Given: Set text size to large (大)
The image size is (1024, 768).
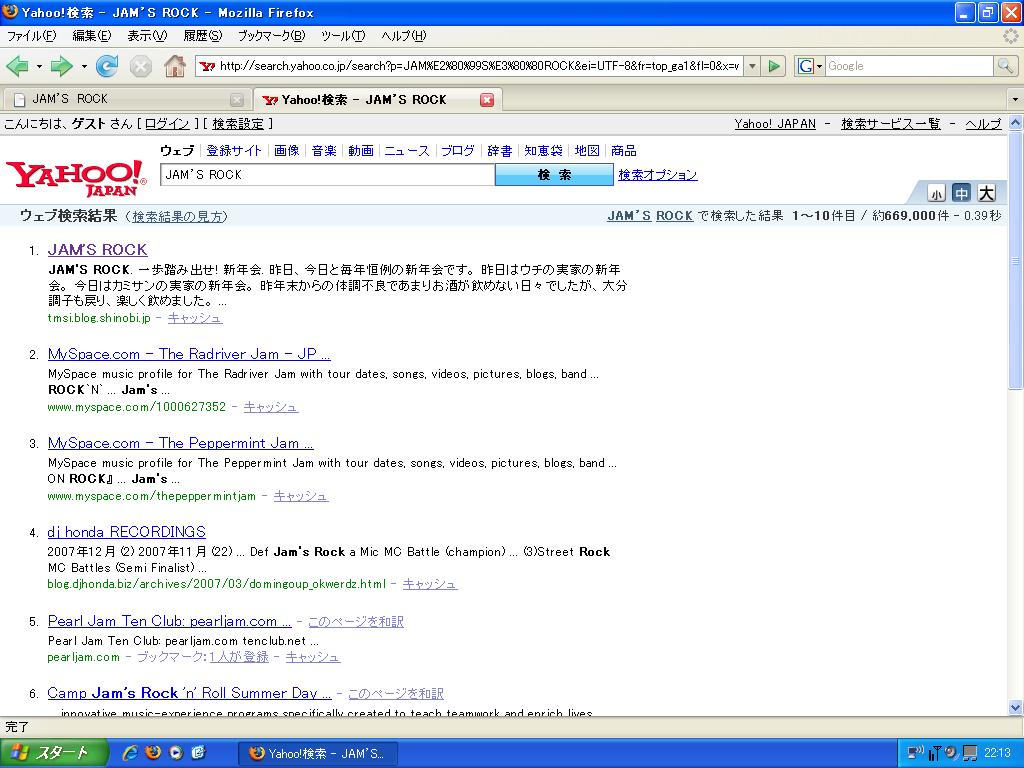Looking at the screenshot, I should [986, 193].
